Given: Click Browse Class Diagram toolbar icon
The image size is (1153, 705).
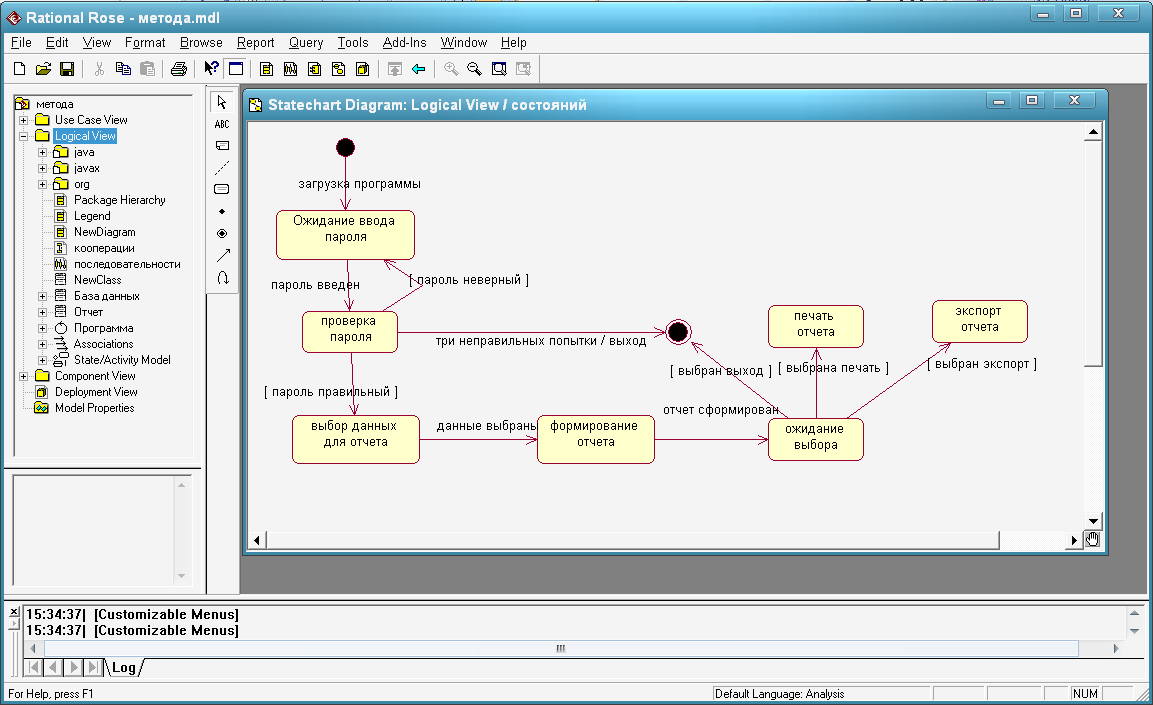Looking at the screenshot, I should click(x=266, y=69).
